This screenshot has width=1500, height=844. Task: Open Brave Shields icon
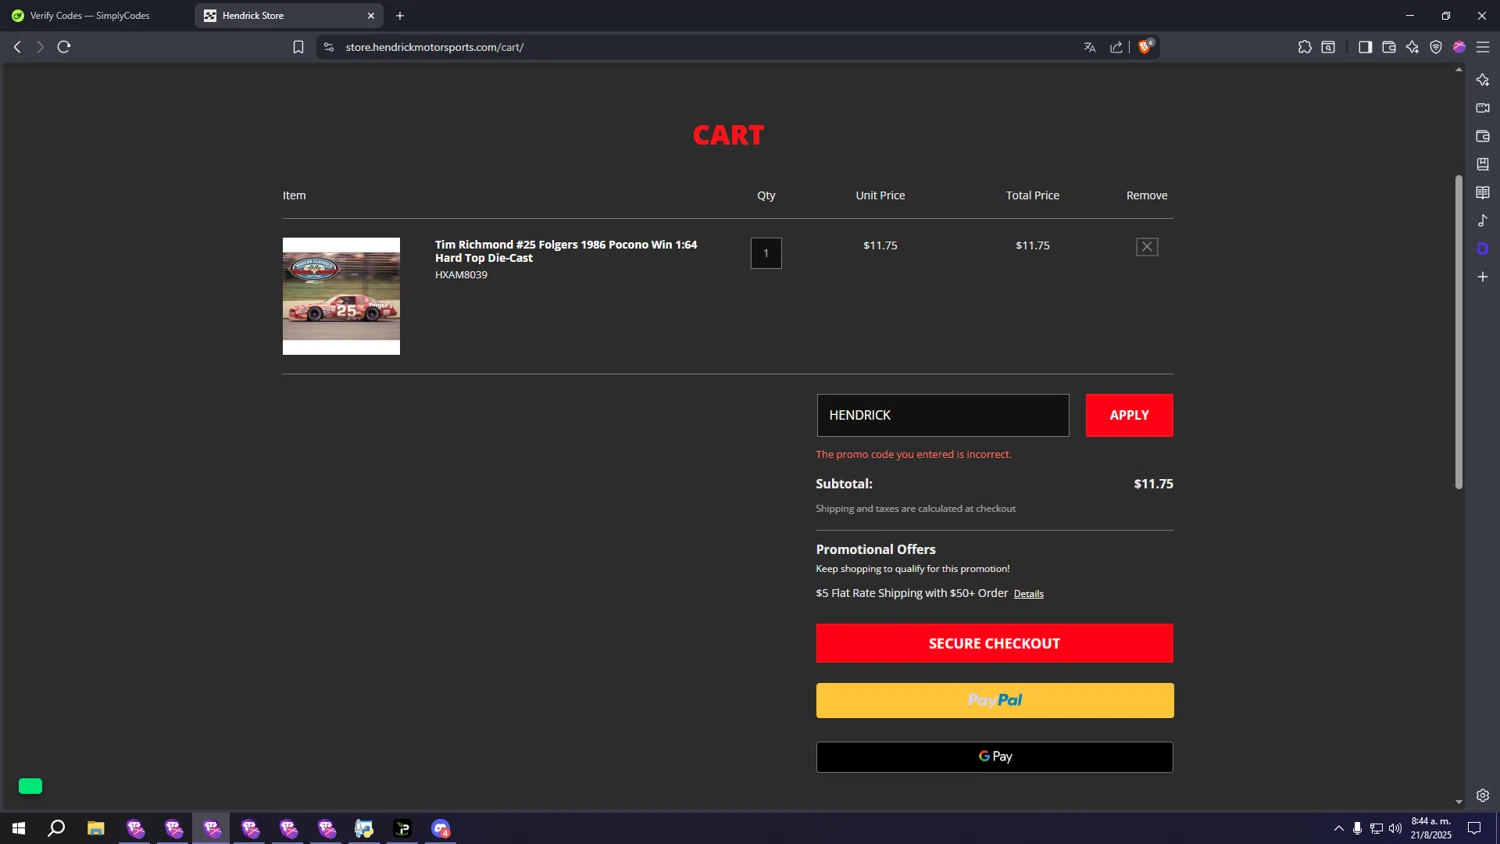pos(1146,46)
